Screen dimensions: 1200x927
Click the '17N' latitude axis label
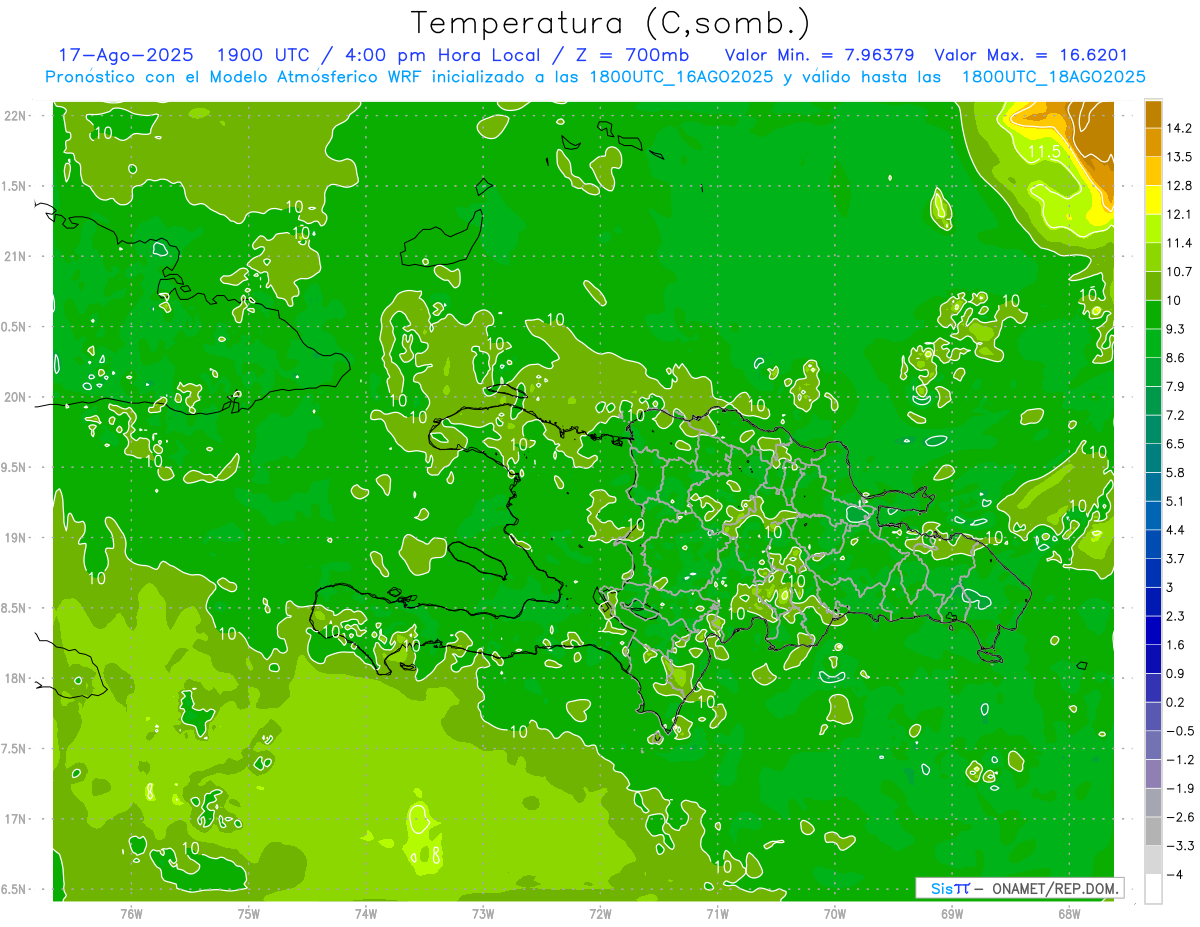click(x=17, y=819)
